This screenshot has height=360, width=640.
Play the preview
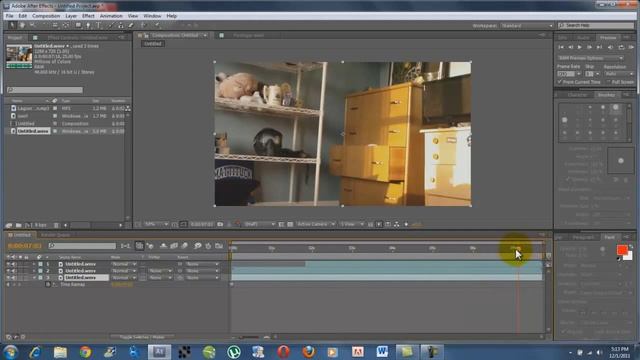pyautogui.click(x=580, y=47)
